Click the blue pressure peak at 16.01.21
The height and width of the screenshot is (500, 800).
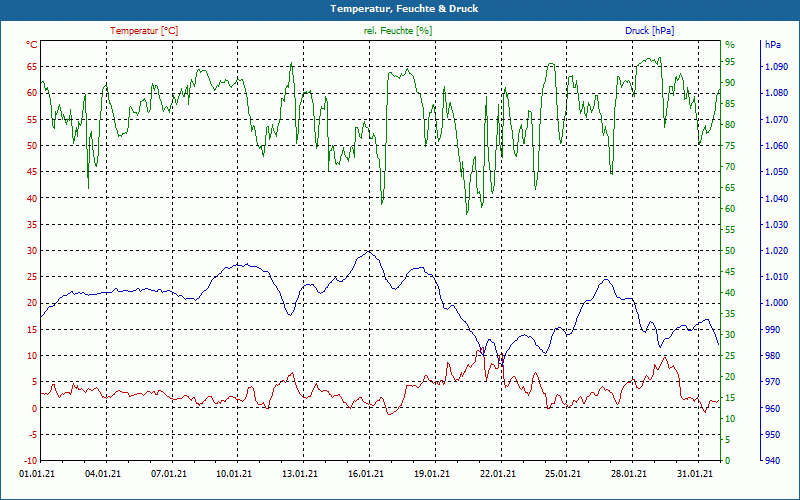[368, 251]
